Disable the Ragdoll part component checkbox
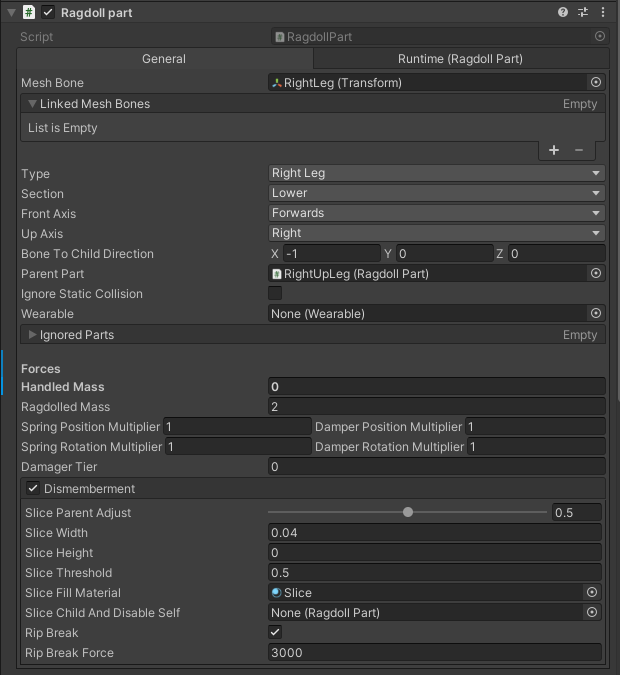This screenshot has height=675, width=620. 48,12
